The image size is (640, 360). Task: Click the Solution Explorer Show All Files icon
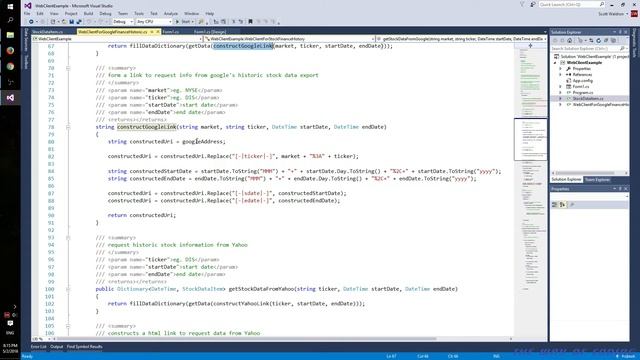click(x=613, y=40)
